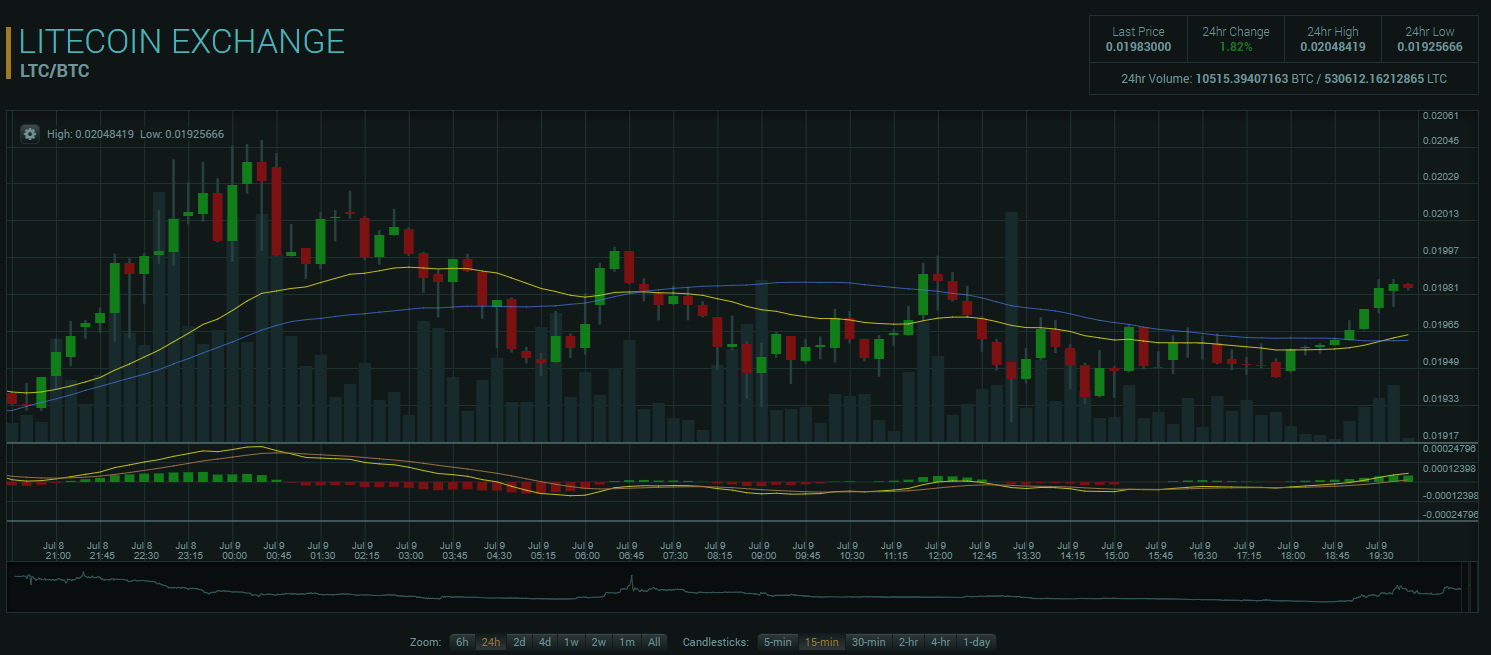Set zoom to 4d
Viewport: 1491px width, 655px height.
click(545, 642)
